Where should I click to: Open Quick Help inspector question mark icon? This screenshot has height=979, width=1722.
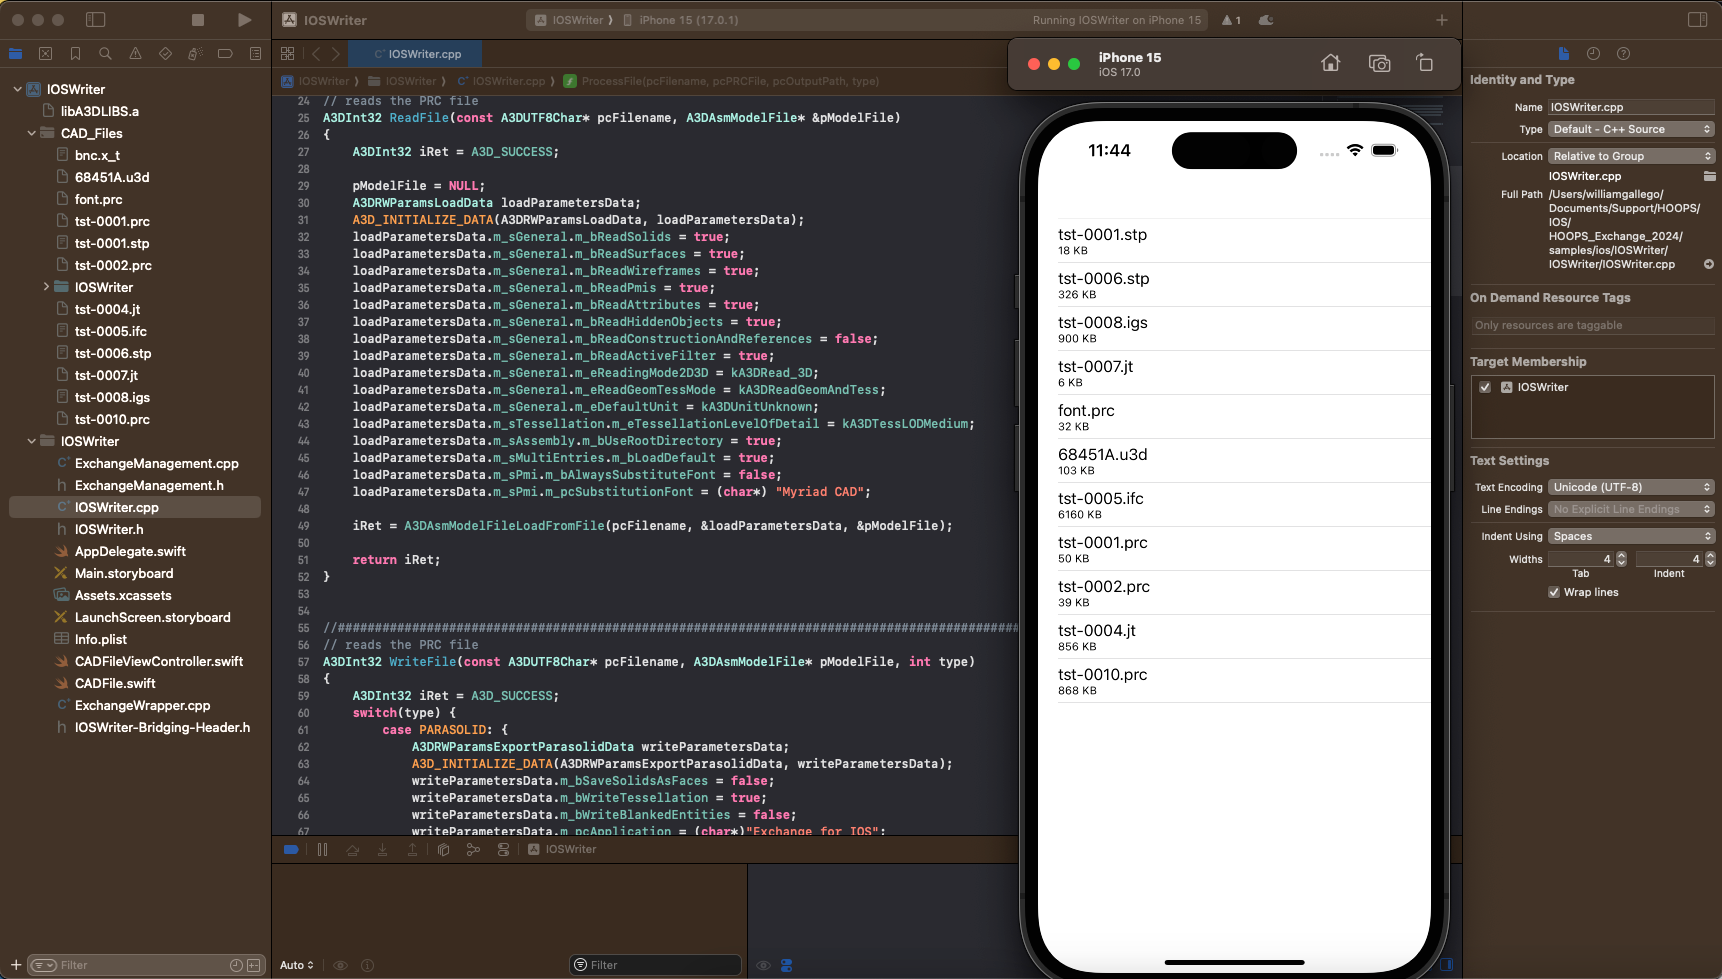1624,54
